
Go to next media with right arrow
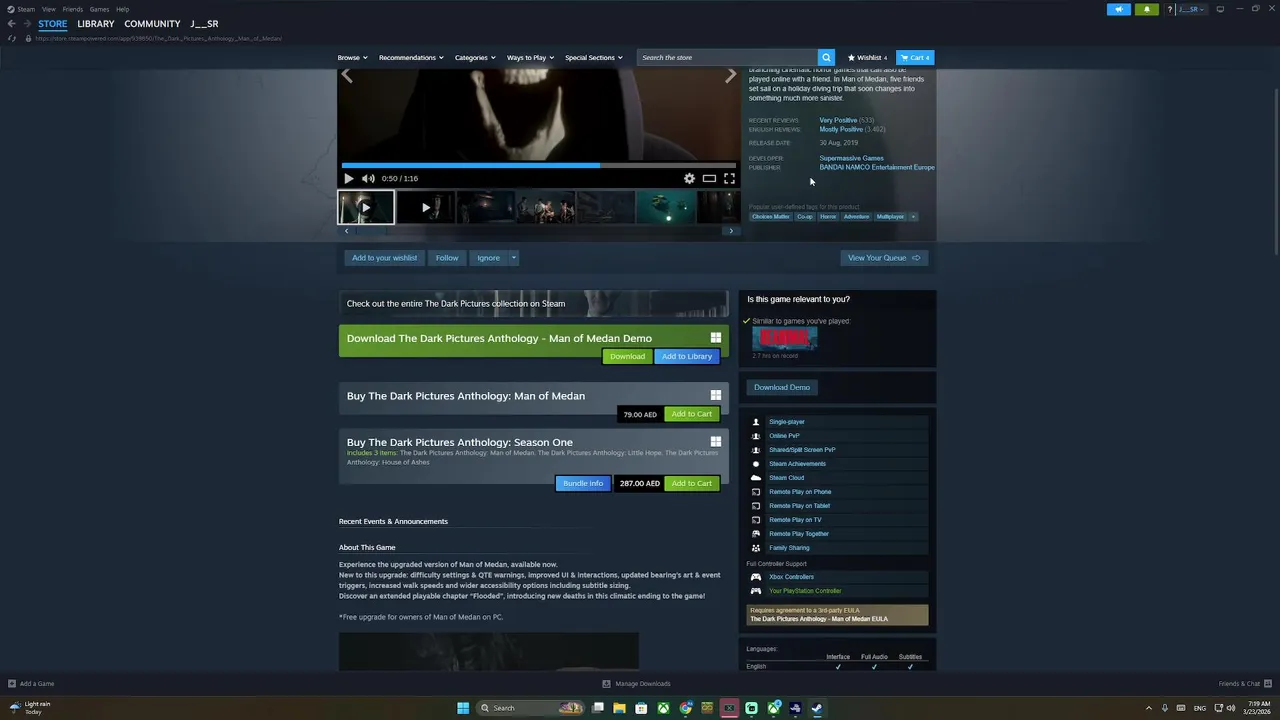[731, 75]
